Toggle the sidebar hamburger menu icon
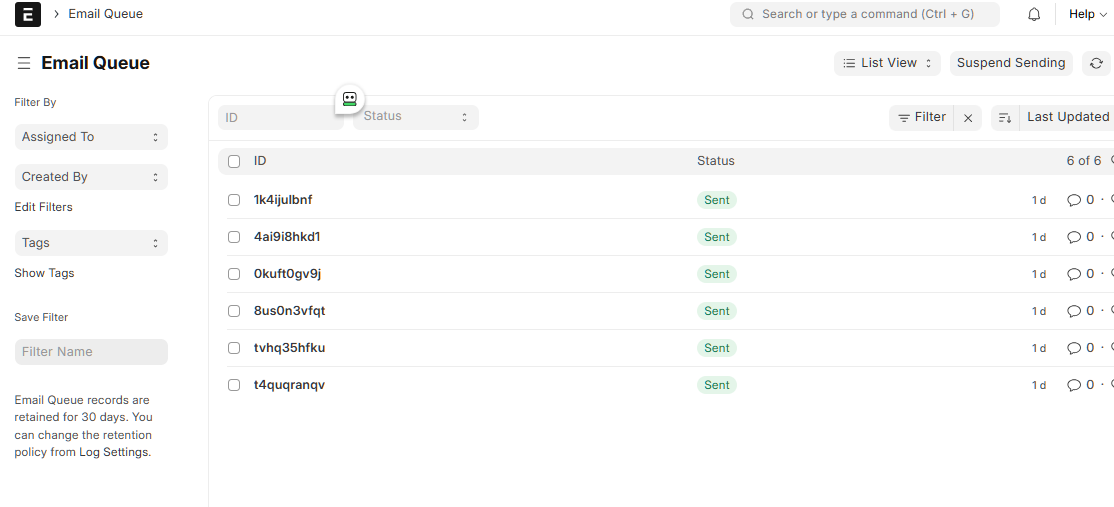 point(24,63)
